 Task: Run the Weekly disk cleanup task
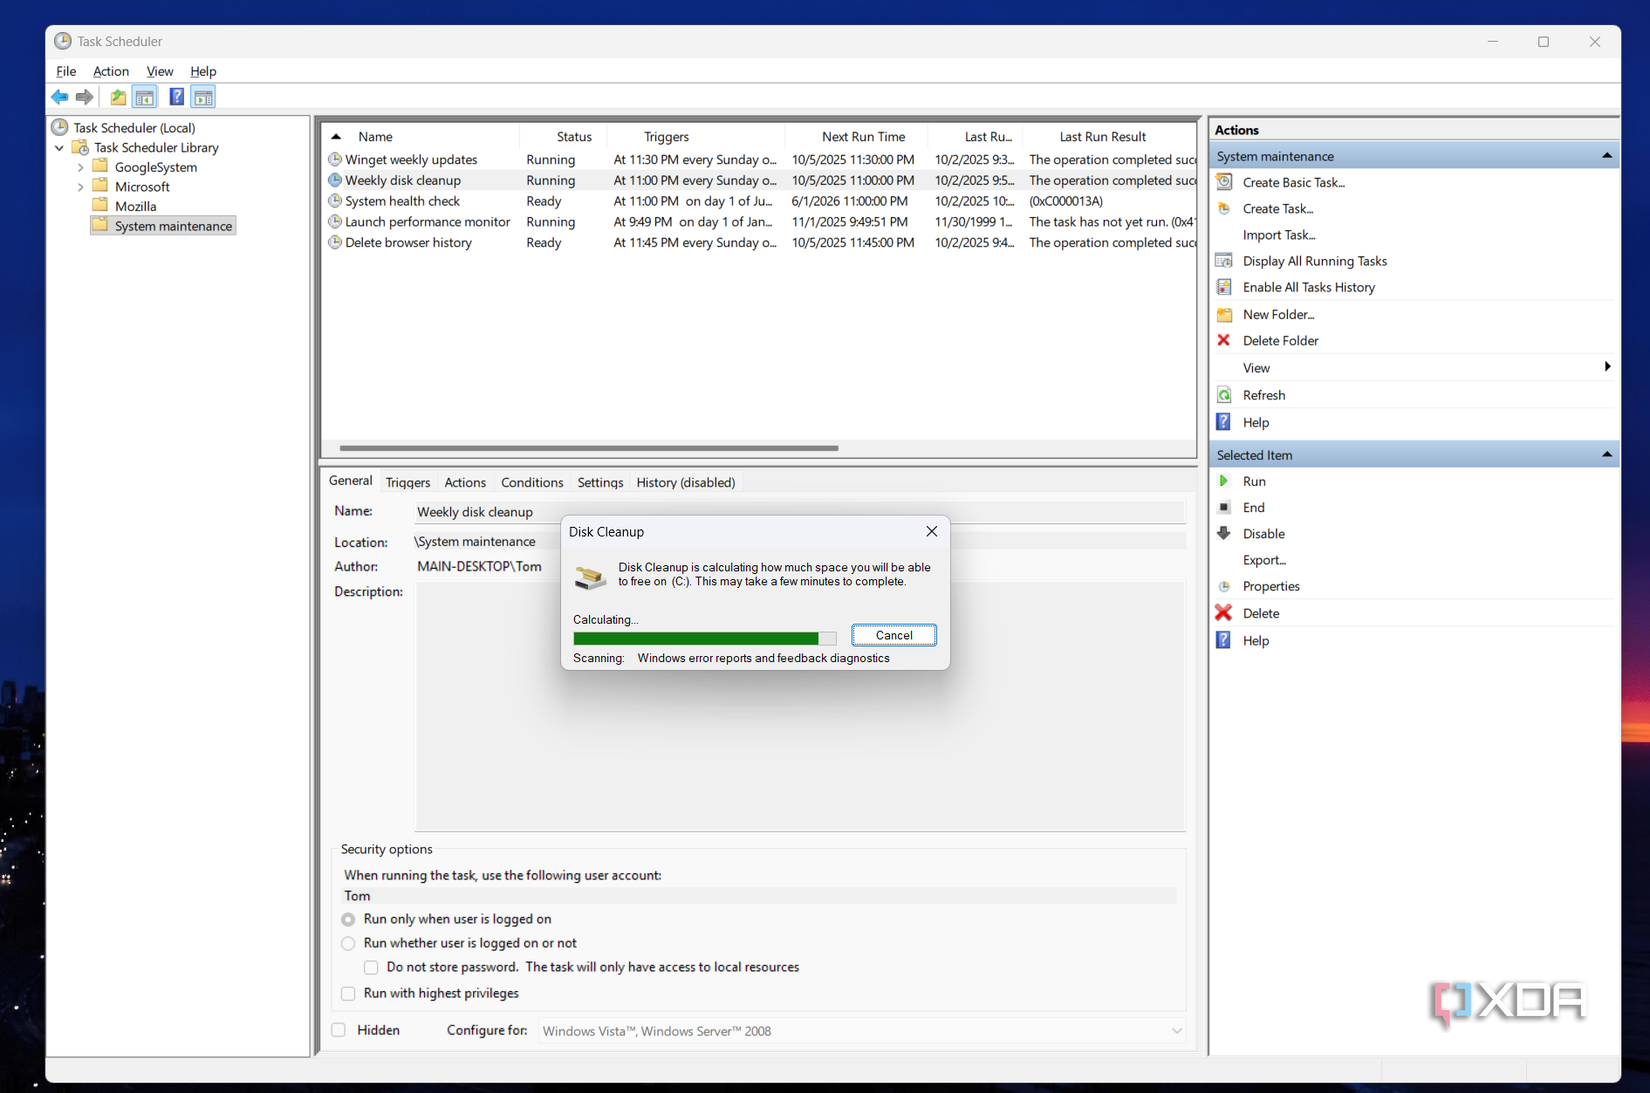click(1252, 481)
